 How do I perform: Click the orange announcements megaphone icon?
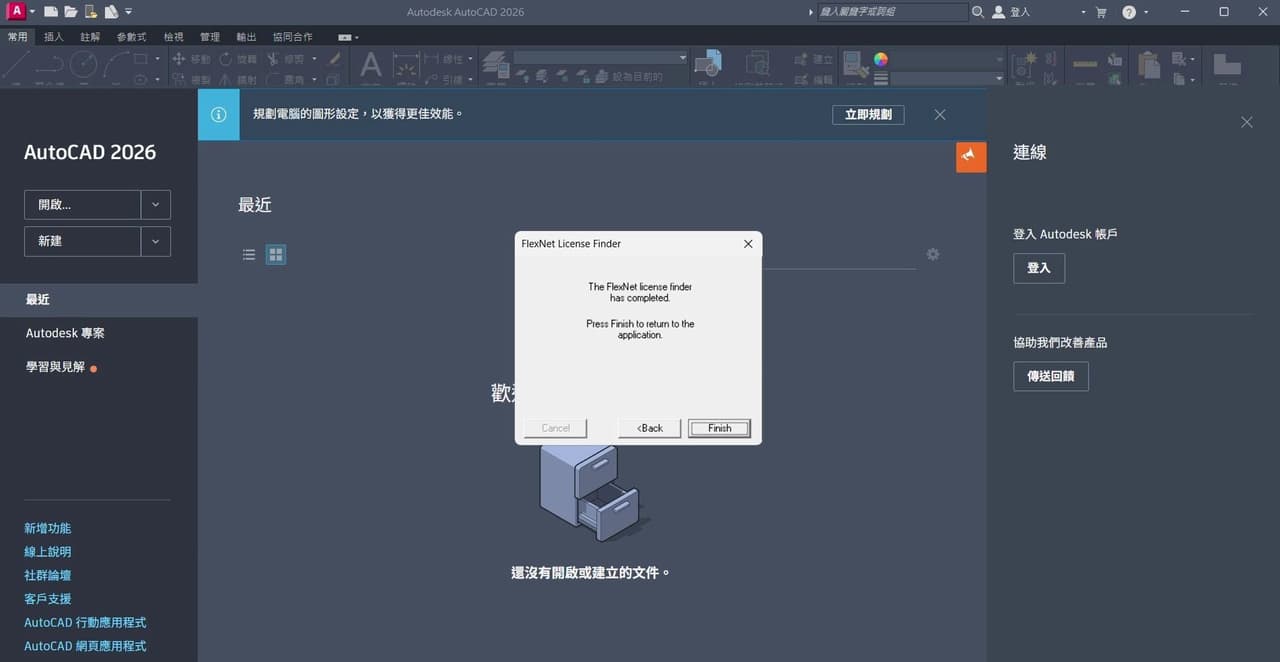tap(971, 157)
